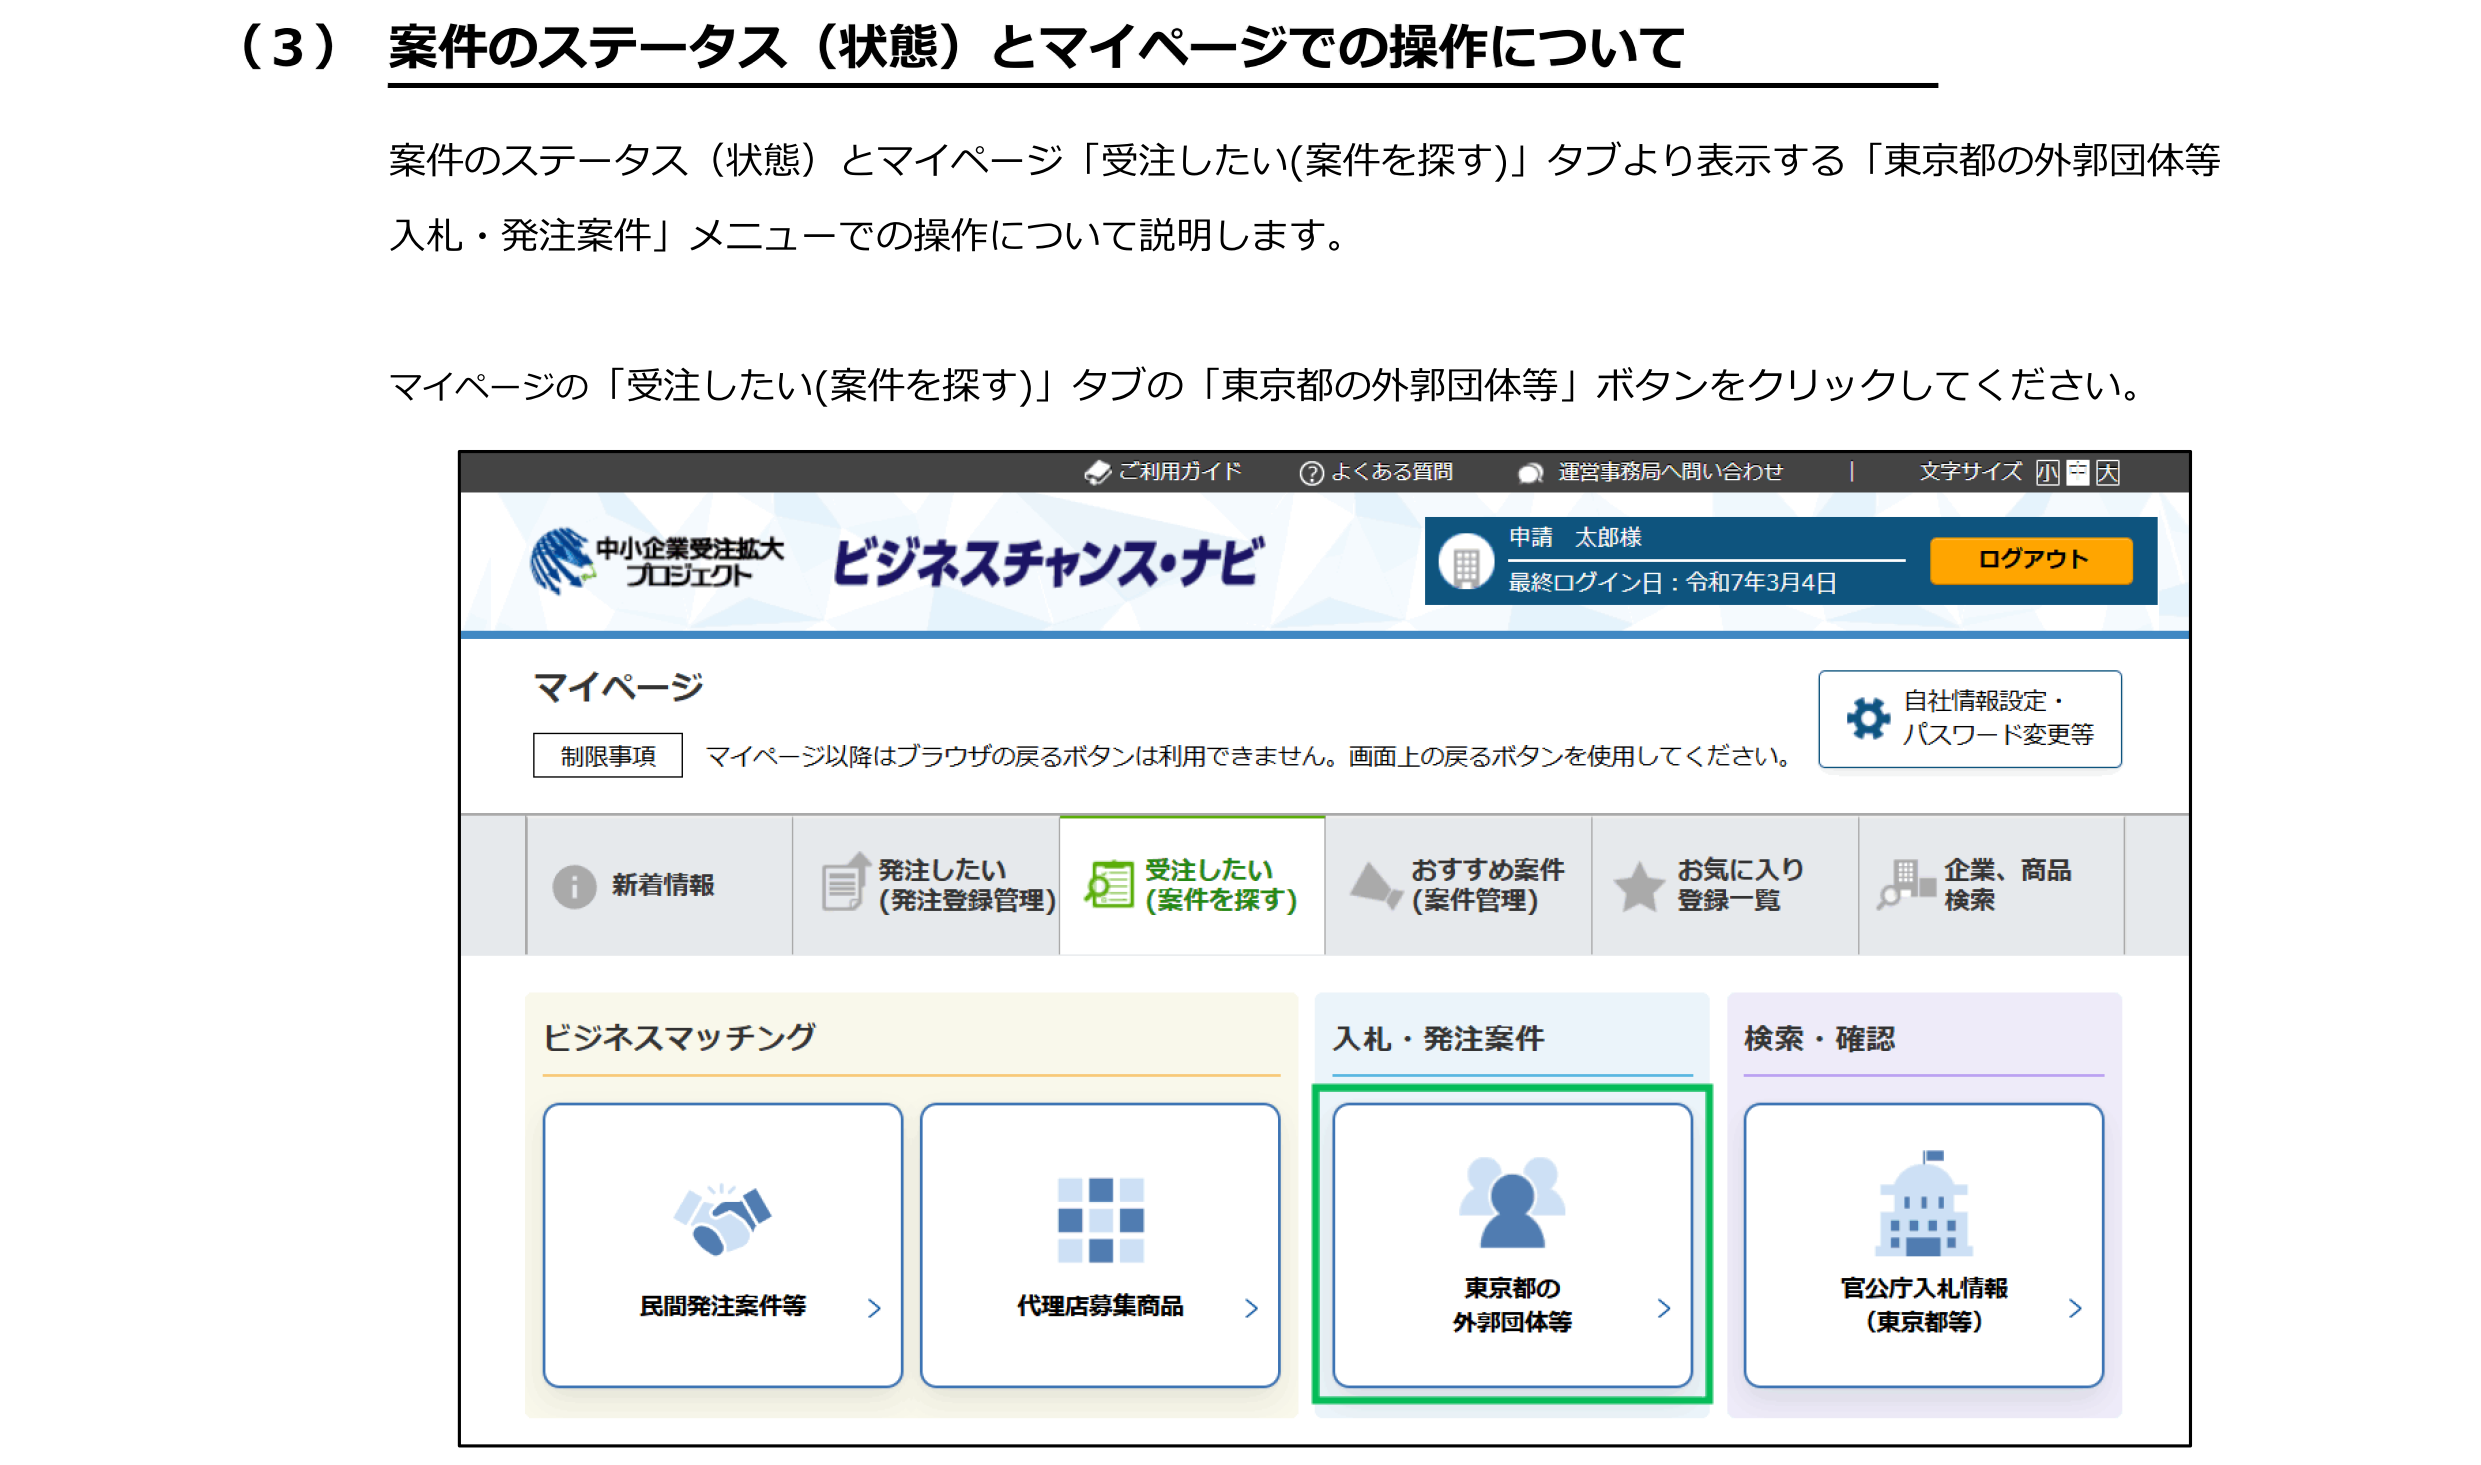Image resolution: width=2481 pixels, height=1465 pixels.
Task: Click chevron arrow on 代理店募集商品 card
Action: coord(1251,1308)
